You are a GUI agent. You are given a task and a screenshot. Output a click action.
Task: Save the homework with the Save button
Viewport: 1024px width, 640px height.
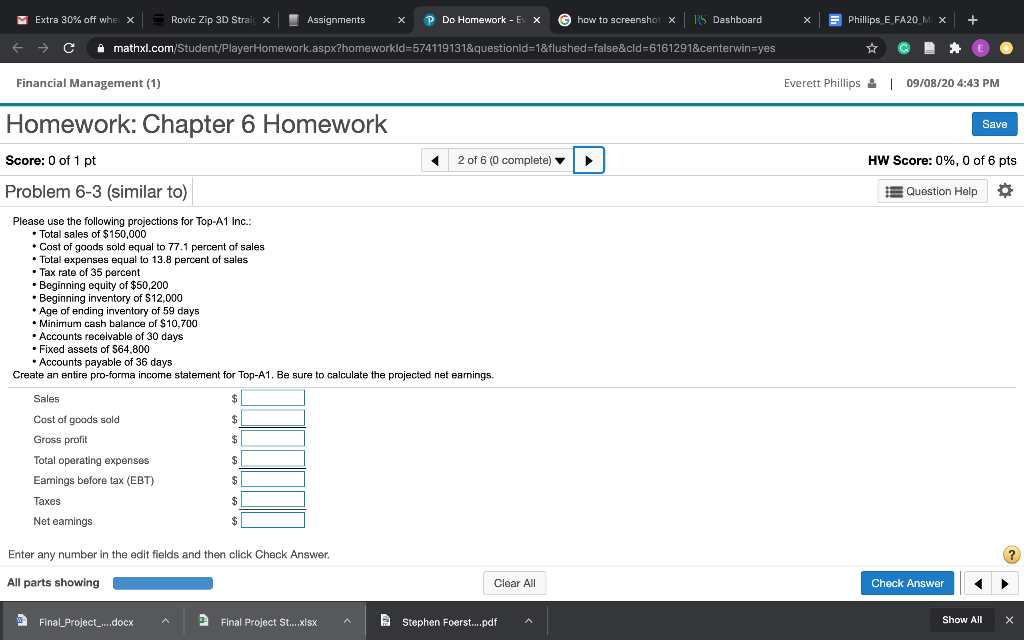994,123
